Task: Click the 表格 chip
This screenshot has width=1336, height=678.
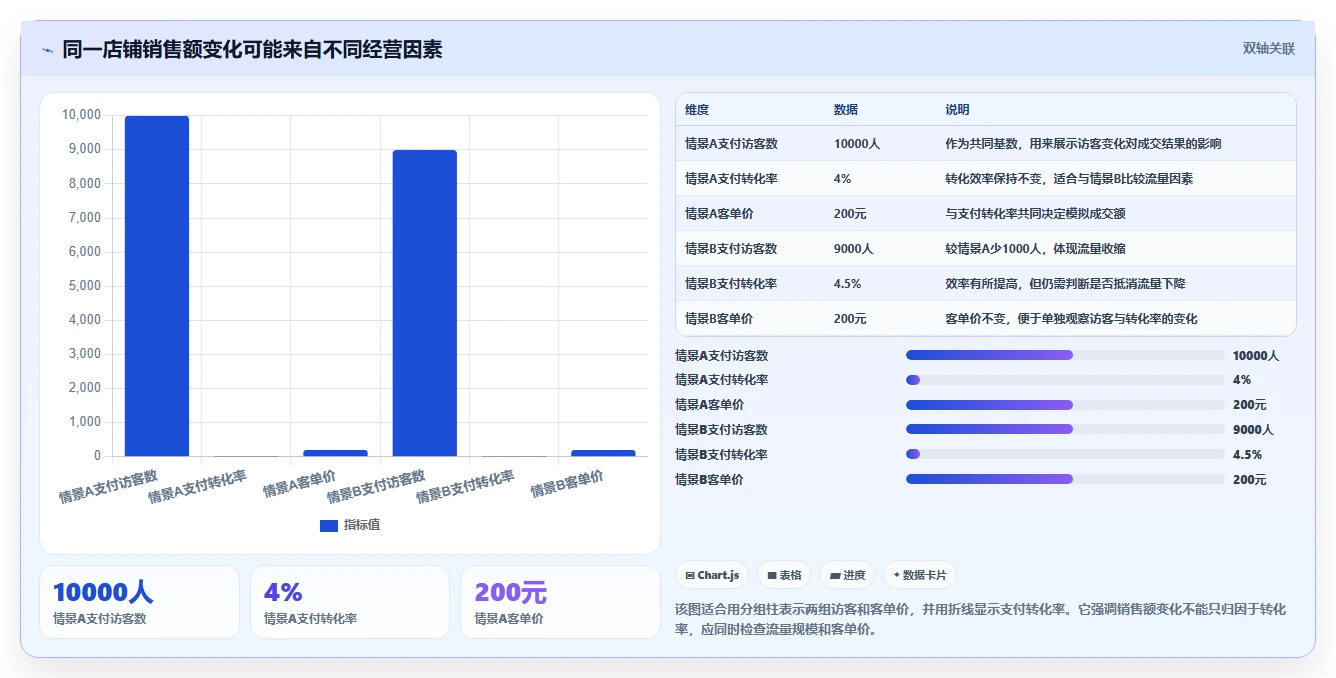Action: coord(784,575)
